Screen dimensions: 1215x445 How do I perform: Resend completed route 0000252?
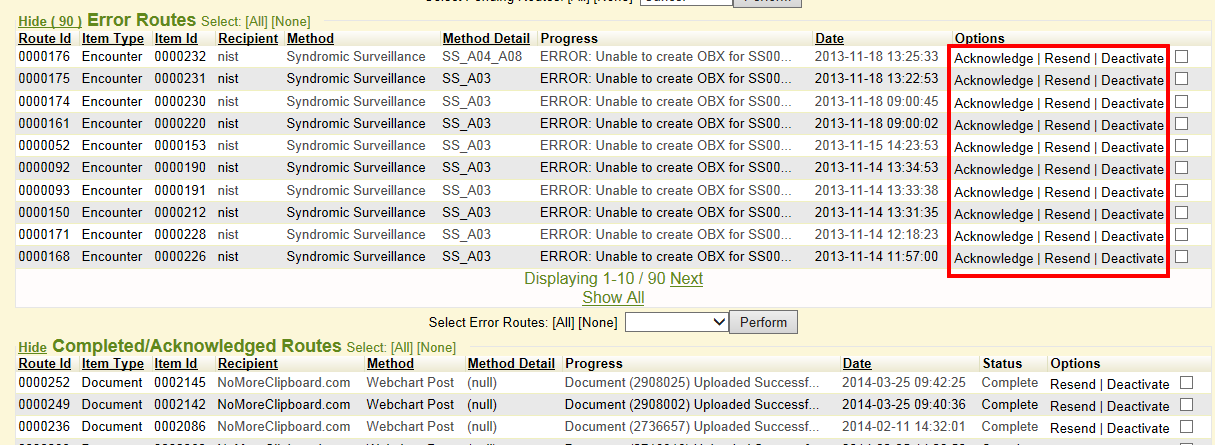[x=1073, y=384]
